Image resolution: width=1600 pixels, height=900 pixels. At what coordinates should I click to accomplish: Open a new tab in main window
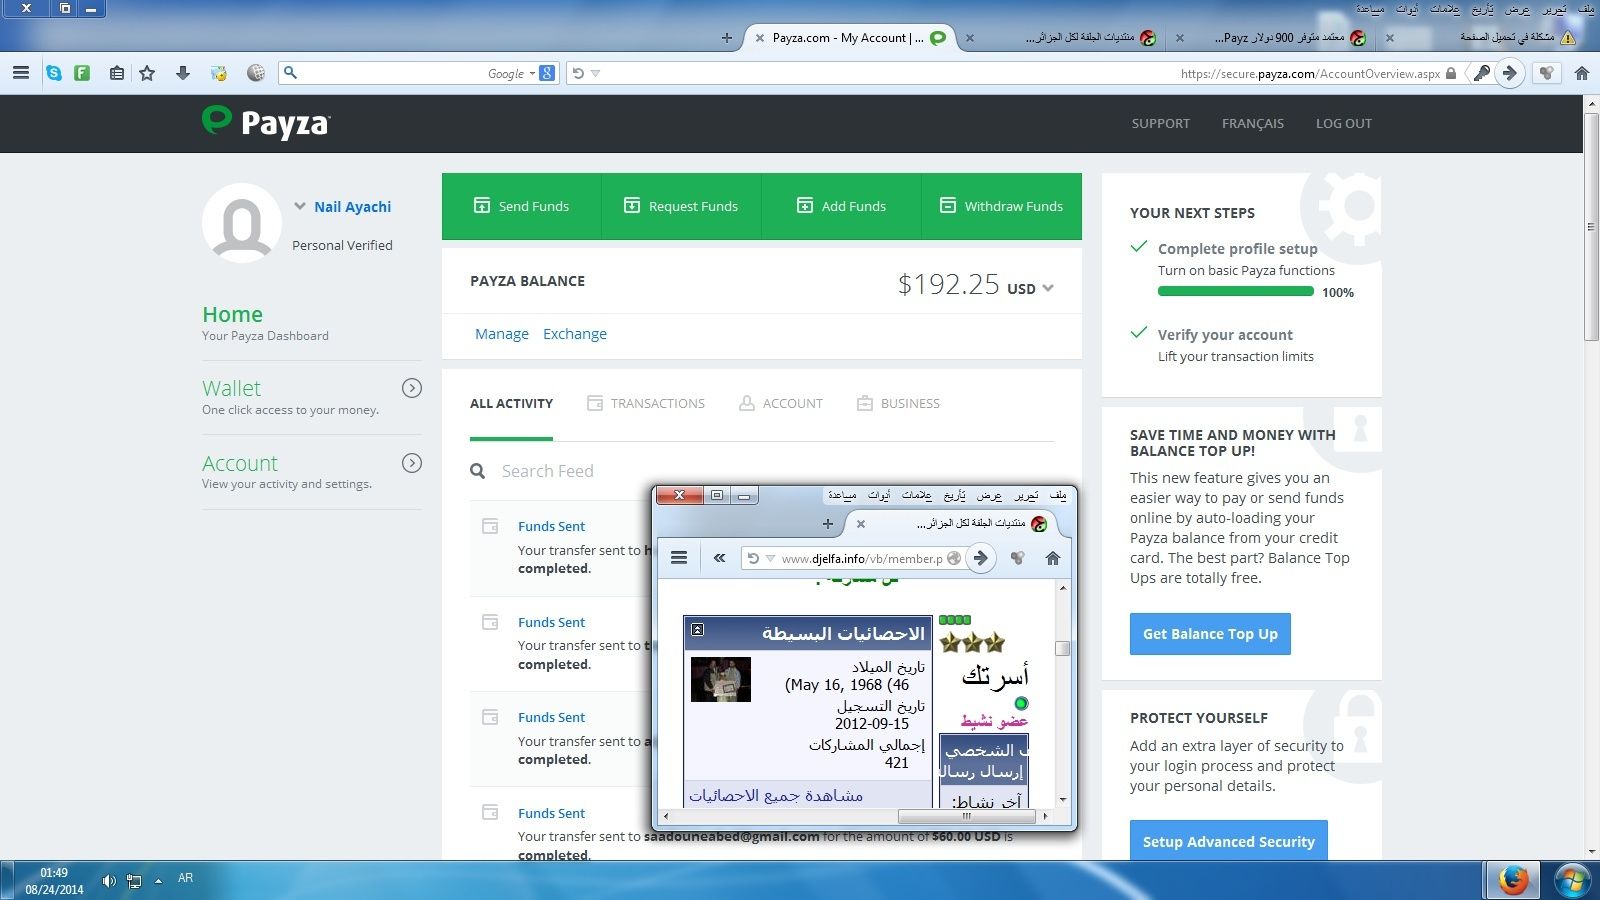tap(727, 38)
